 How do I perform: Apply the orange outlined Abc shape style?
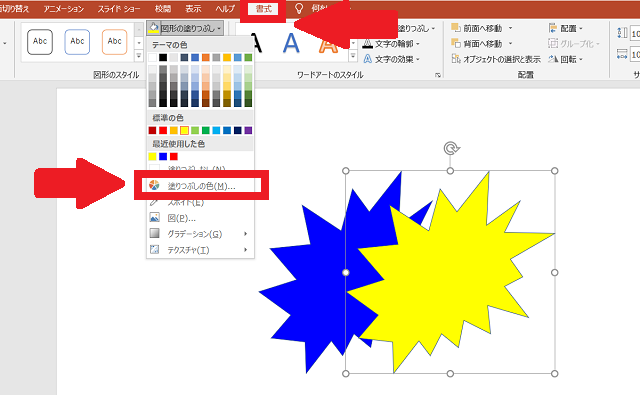pos(115,42)
